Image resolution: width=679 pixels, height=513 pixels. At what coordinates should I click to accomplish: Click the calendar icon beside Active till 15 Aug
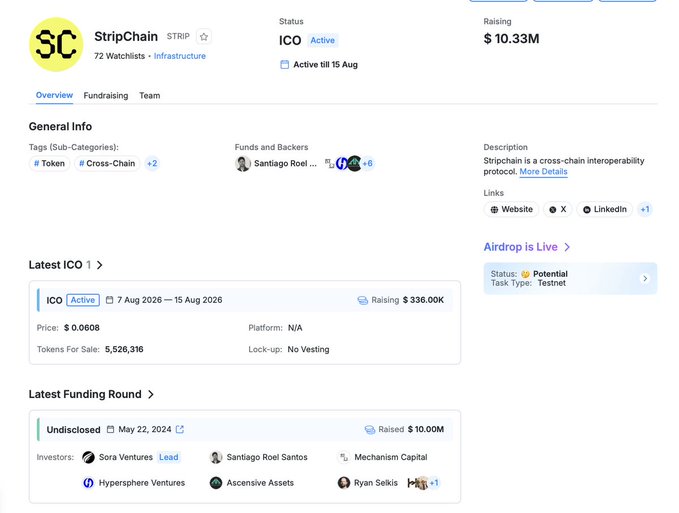pos(285,65)
